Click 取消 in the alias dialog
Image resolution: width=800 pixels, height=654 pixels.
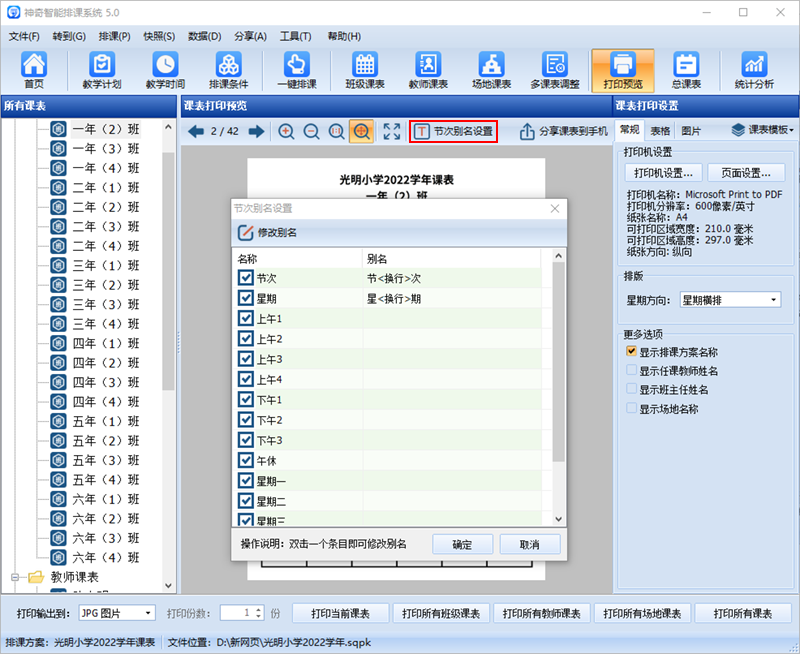(530, 544)
